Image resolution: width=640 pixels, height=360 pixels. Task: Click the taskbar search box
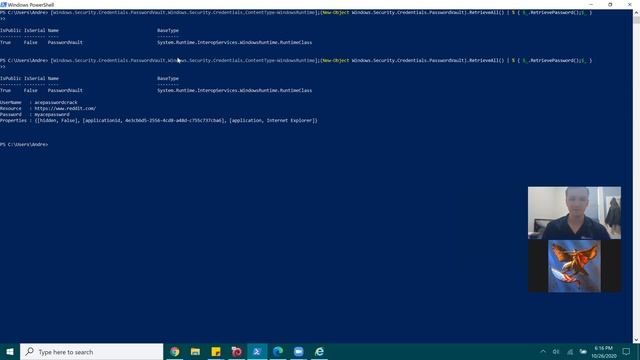pos(91,351)
